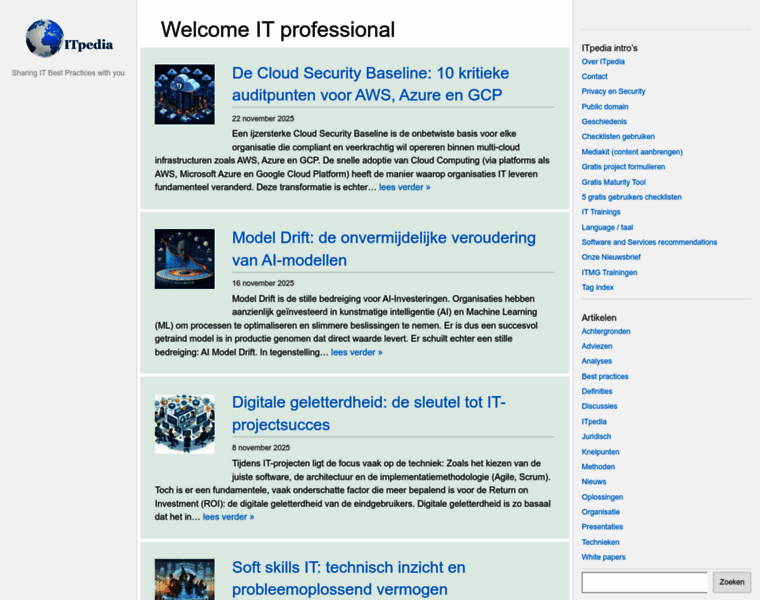Click 'Sharing IT Best Practices with you' tagline
The image size is (760, 600).
click(68, 73)
